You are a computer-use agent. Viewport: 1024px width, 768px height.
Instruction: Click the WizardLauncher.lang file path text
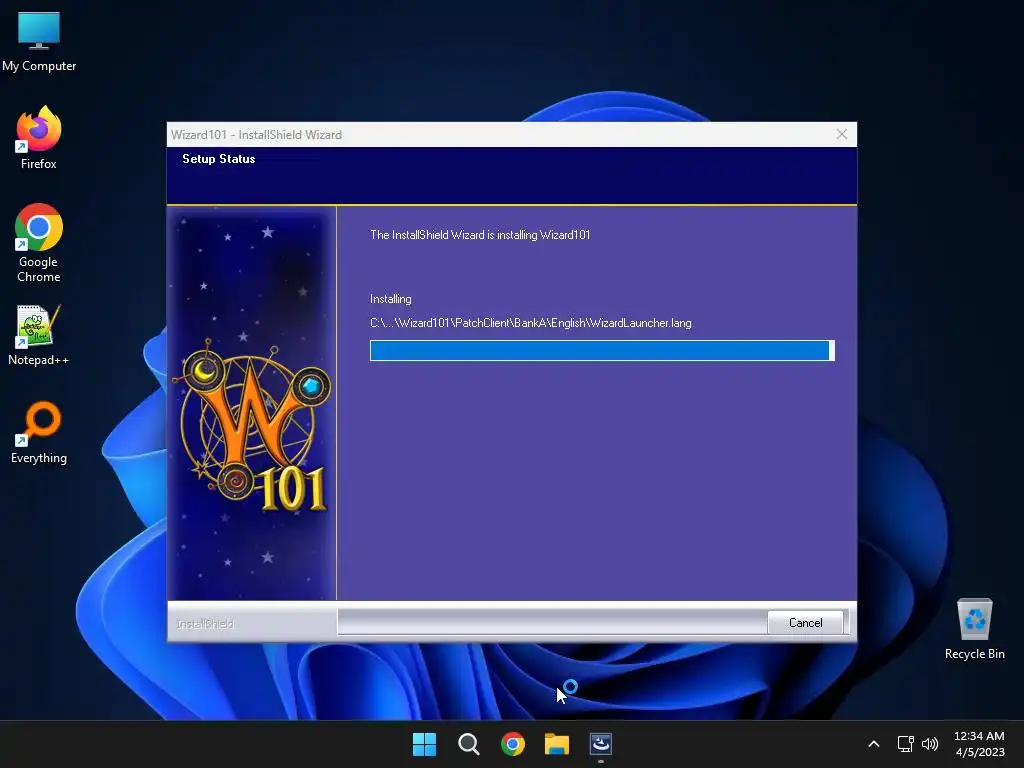530,323
